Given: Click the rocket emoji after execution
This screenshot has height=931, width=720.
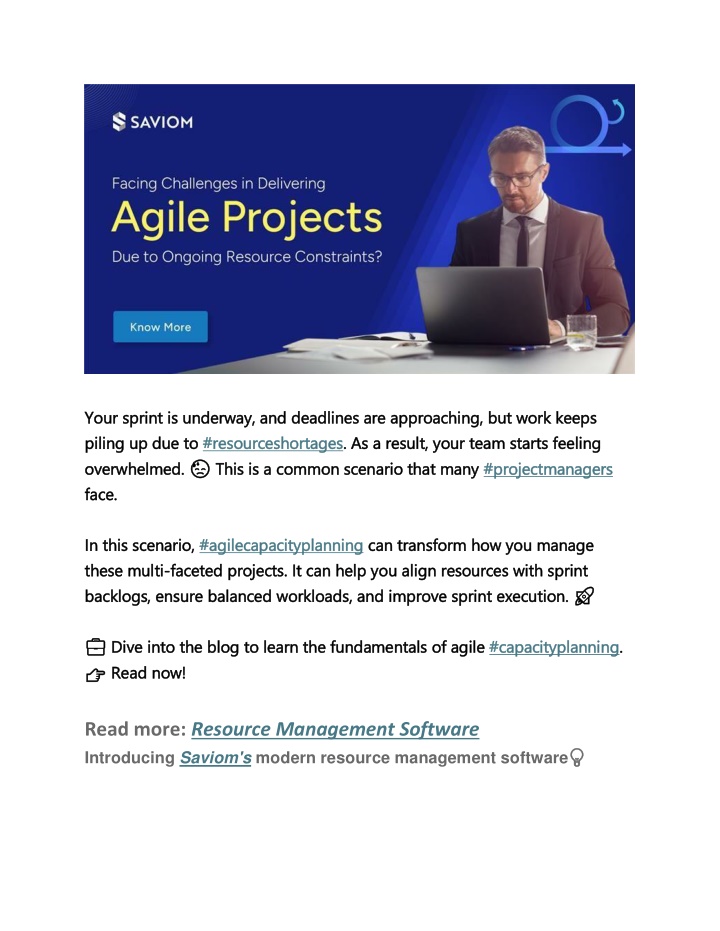Looking at the screenshot, I should 584,596.
